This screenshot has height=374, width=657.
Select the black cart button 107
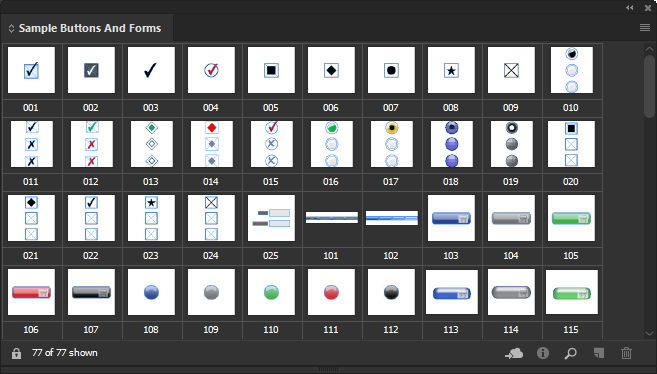click(91, 292)
